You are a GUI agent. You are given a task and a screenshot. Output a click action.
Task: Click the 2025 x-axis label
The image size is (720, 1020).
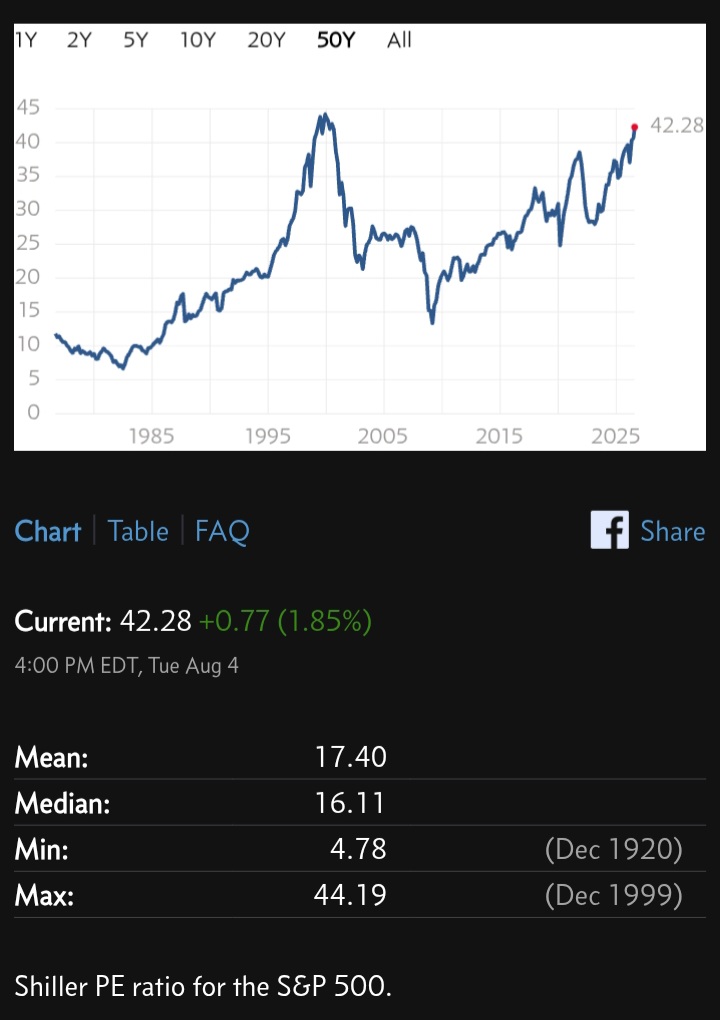click(615, 436)
